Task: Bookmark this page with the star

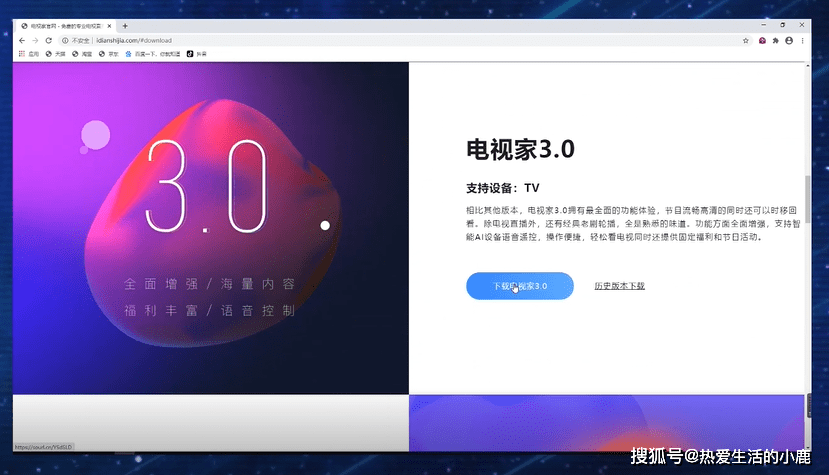Action: (x=745, y=40)
